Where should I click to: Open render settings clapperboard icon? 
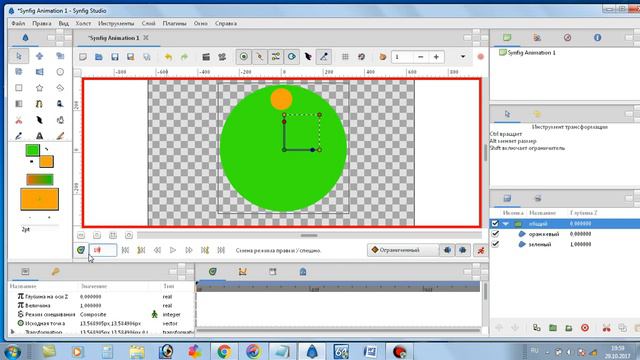point(206,57)
